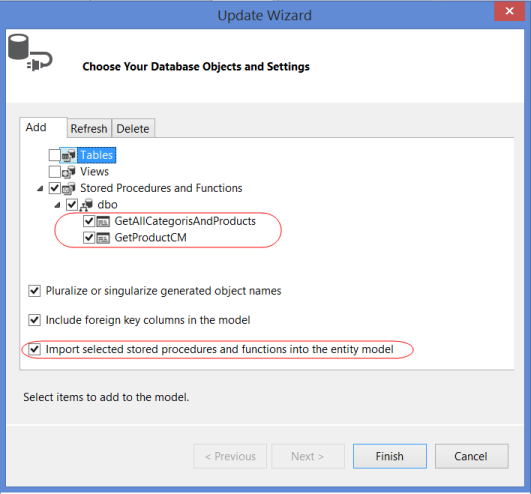The image size is (531, 494).
Task: Click the dbo schema icon
Action: 86,205
